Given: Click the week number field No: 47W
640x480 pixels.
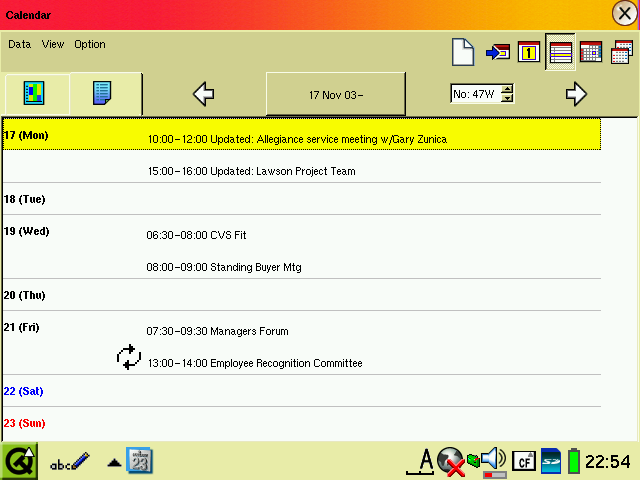Looking at the screenshot, I should click(x=476, y=94).
